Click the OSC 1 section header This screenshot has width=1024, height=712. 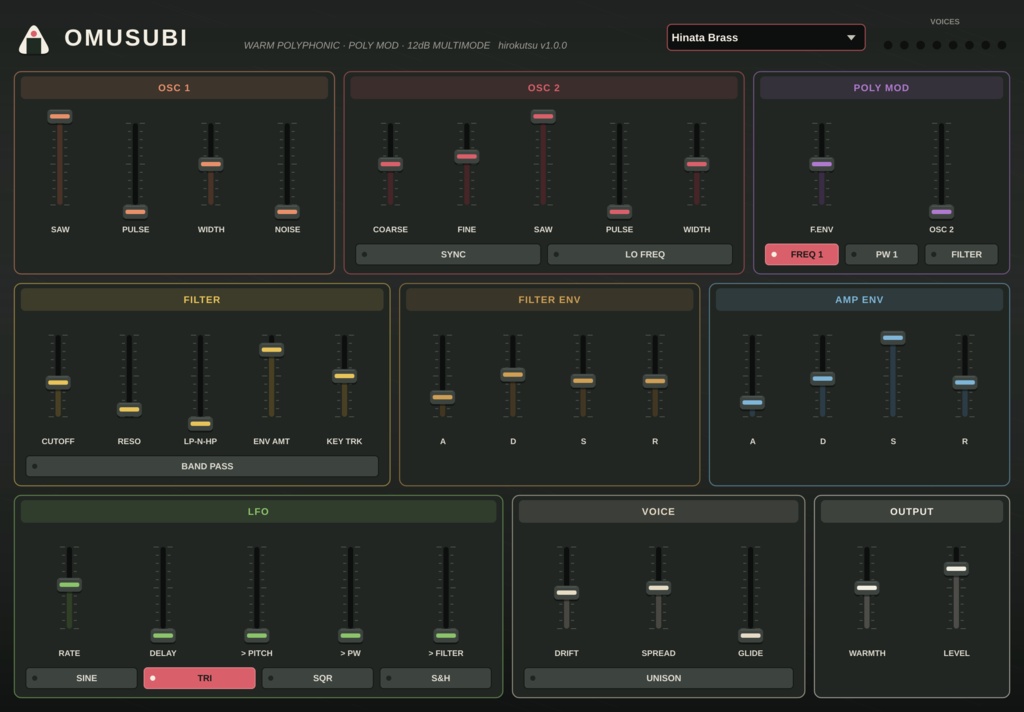(174, 88)
